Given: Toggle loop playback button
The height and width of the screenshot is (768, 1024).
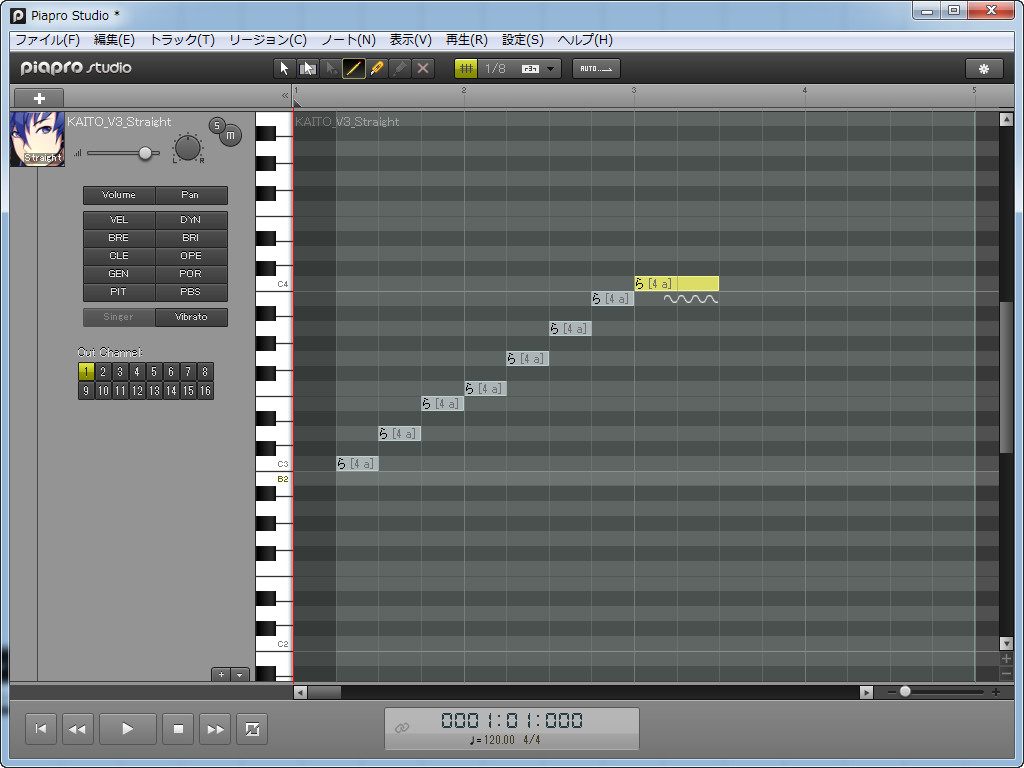Looking at the screenshot, I should (x=252, y=729).
